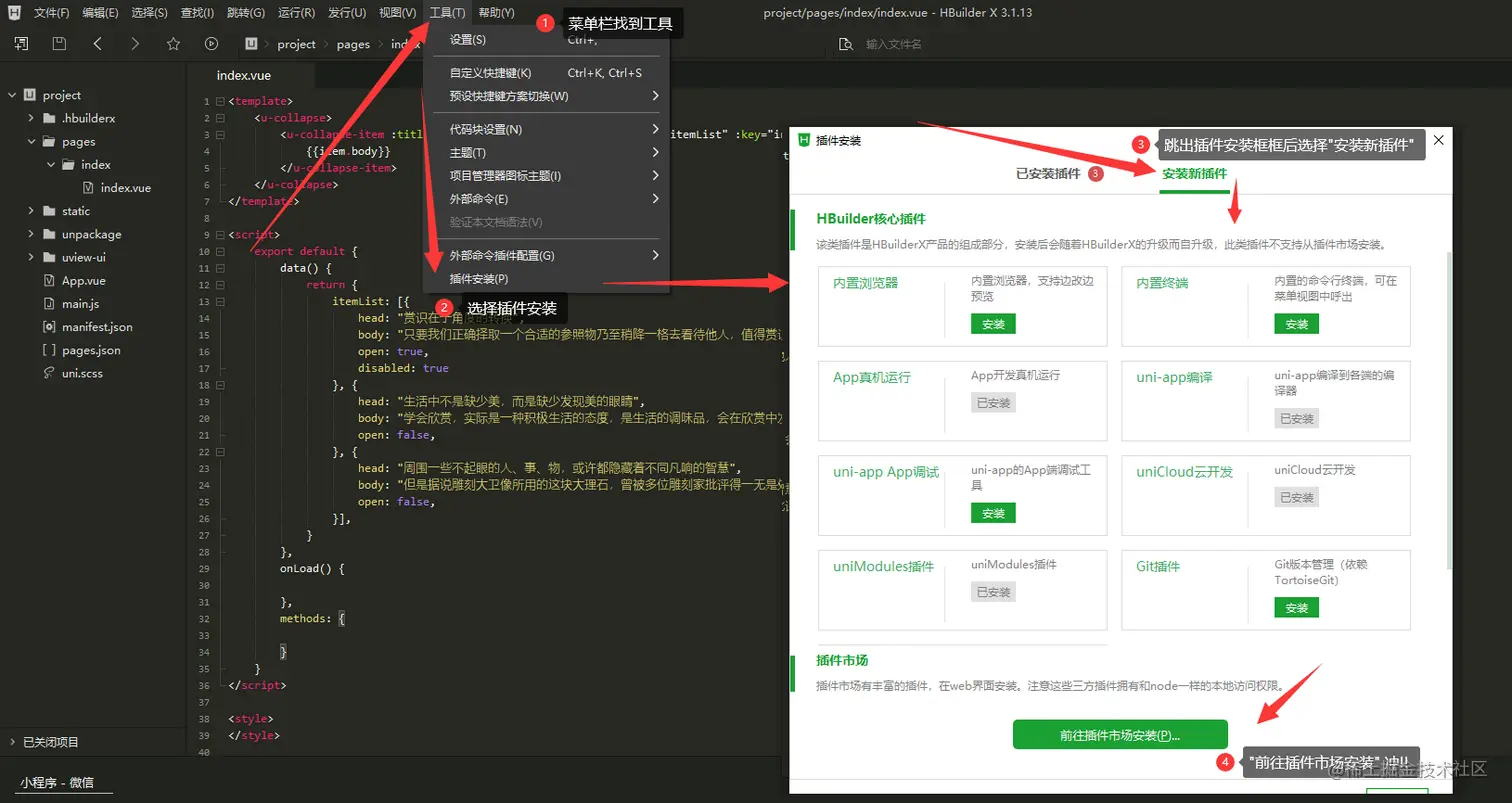
Task: Expand the unpackage folder
Action: (32, 234)
